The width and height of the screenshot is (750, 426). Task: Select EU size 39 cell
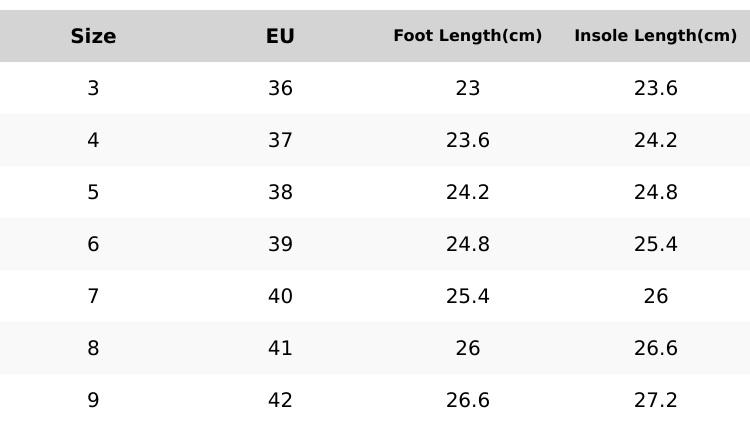[x=280, y=245]
